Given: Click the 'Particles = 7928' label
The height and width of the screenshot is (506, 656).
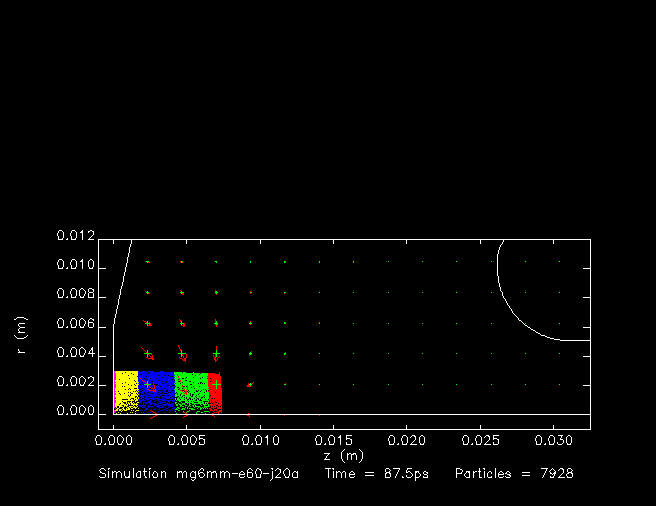Looking at the screenshot, I should (x=514, y=474).
